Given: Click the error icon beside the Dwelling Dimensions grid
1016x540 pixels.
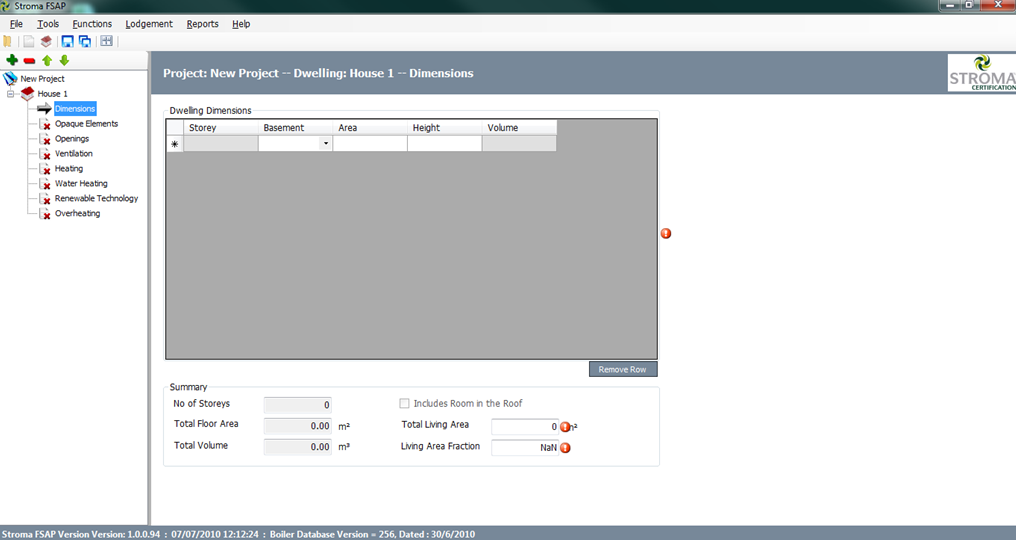Looking at the screenshot, I should coord(665,233).
